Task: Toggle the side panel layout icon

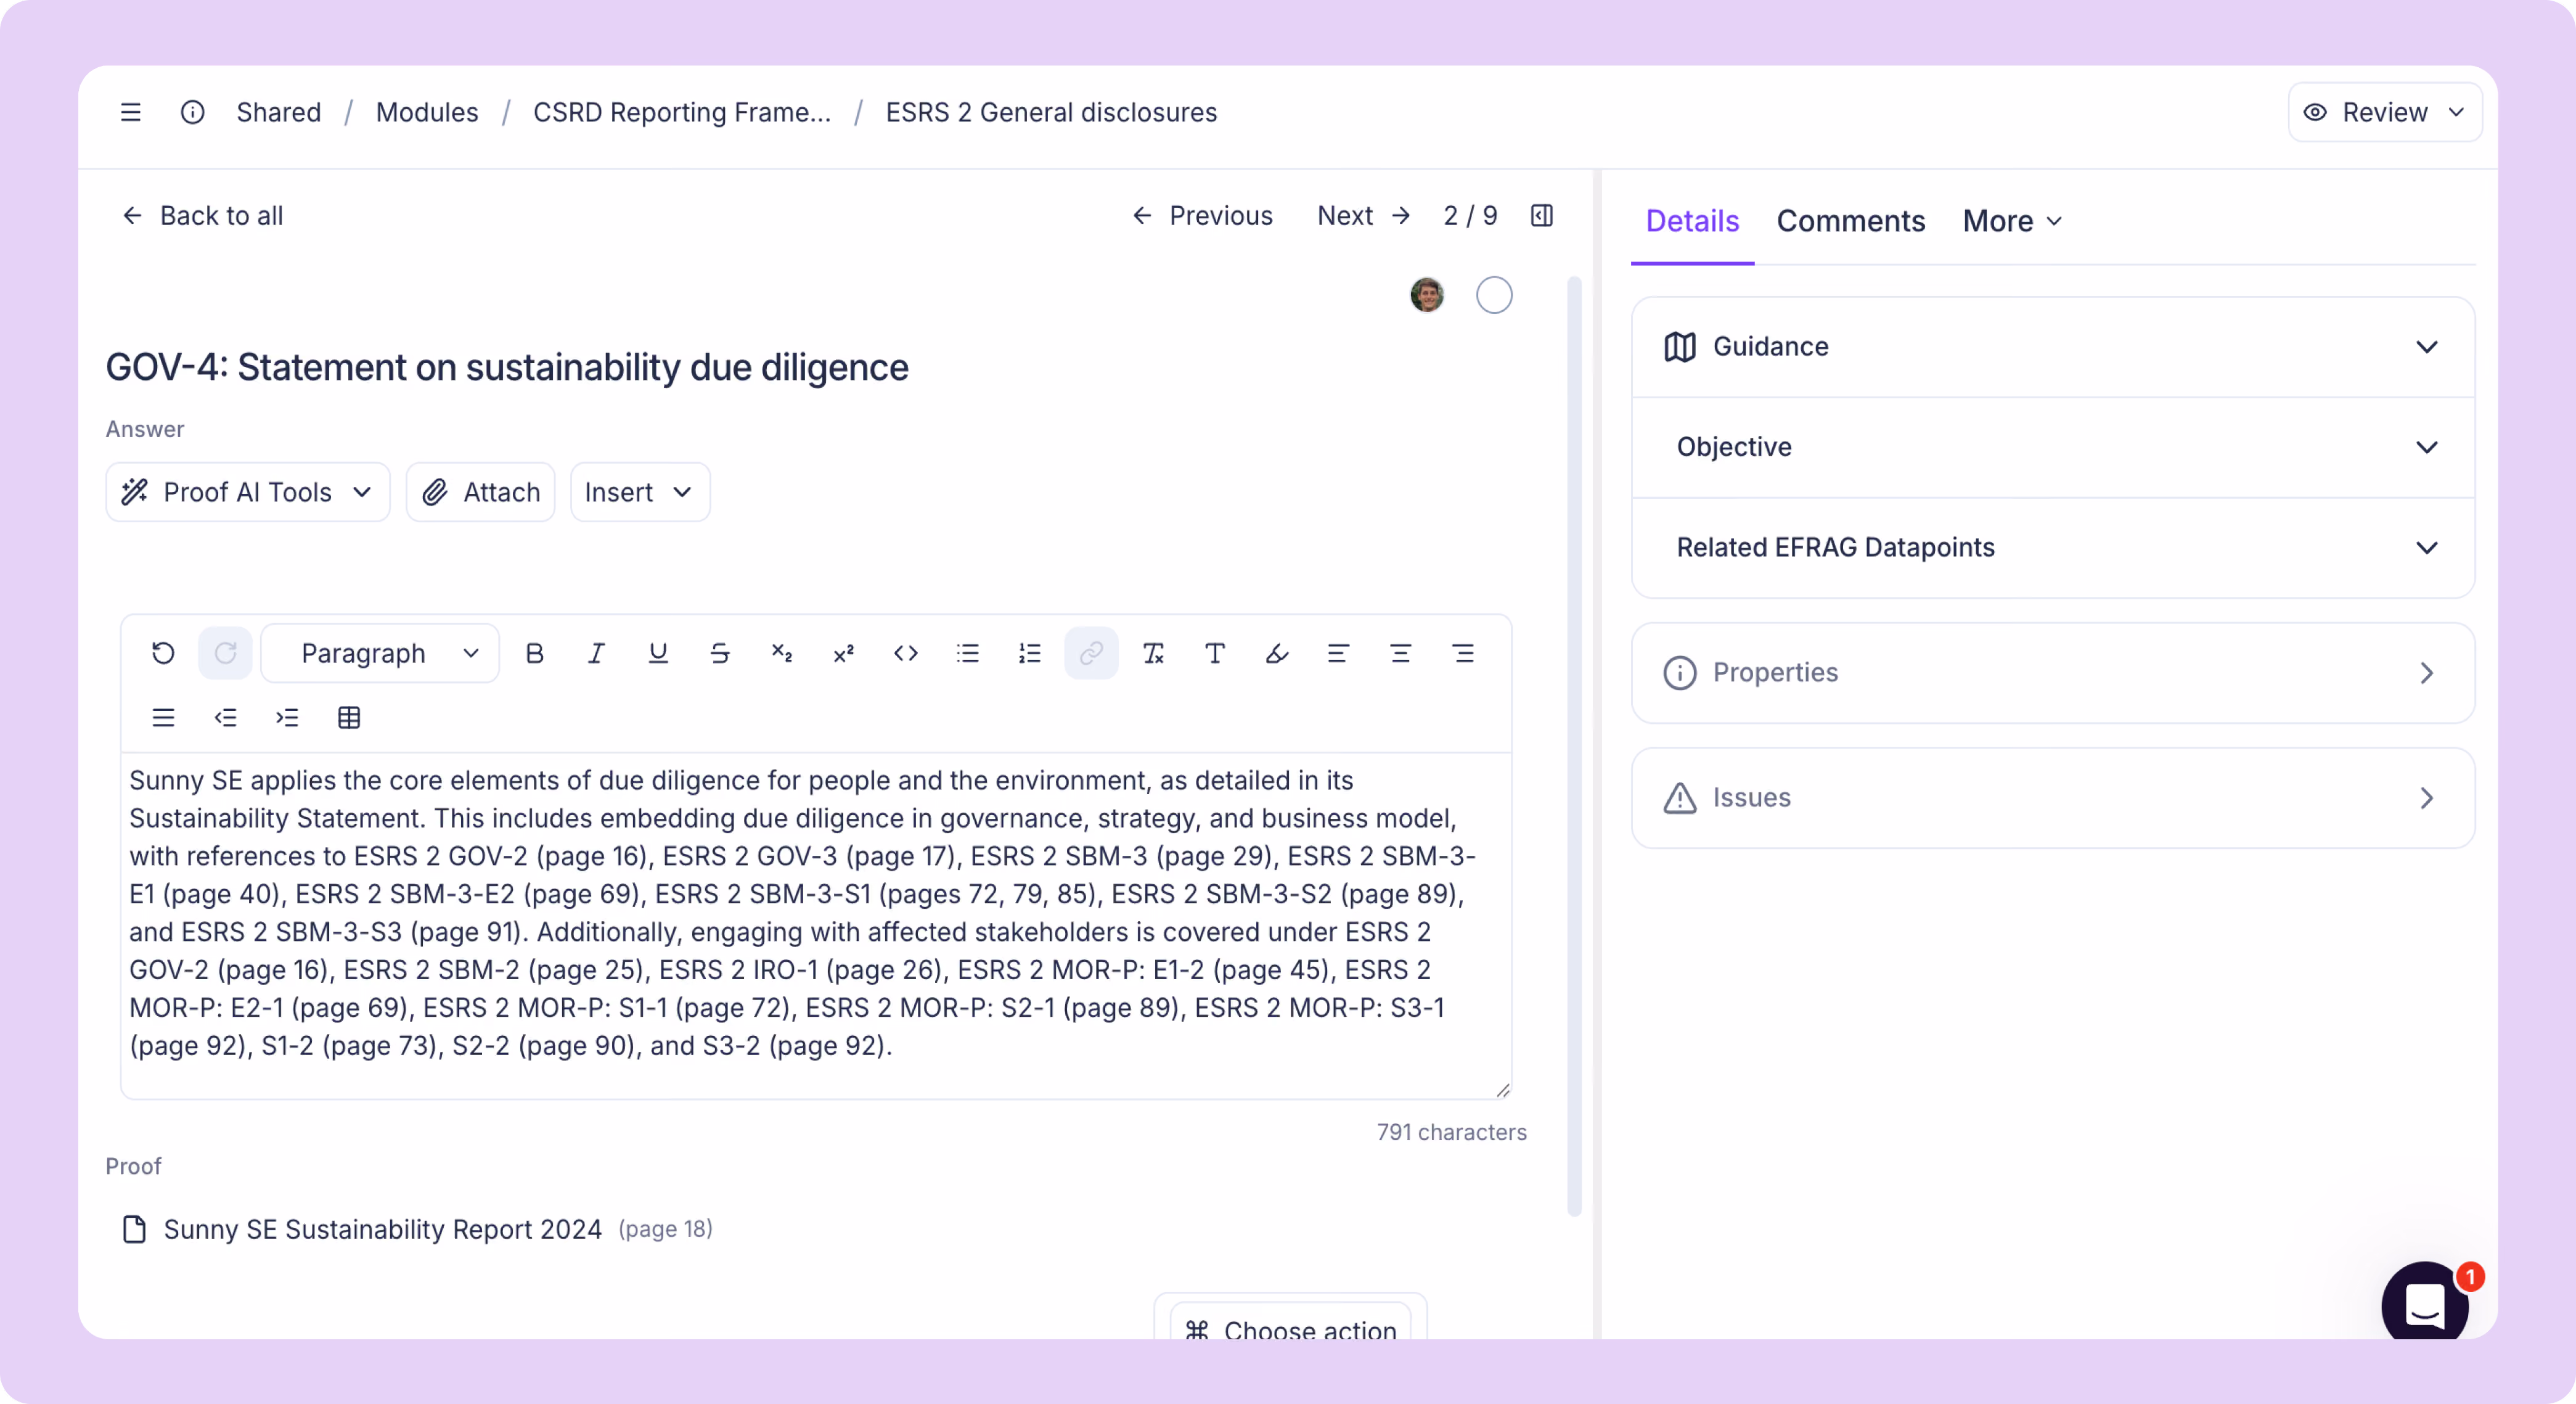Action: tap(1542, 215)
